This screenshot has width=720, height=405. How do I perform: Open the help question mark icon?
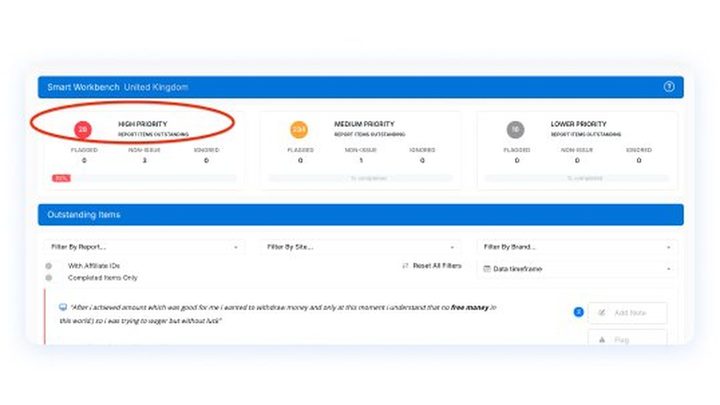[x=669, y=87]
